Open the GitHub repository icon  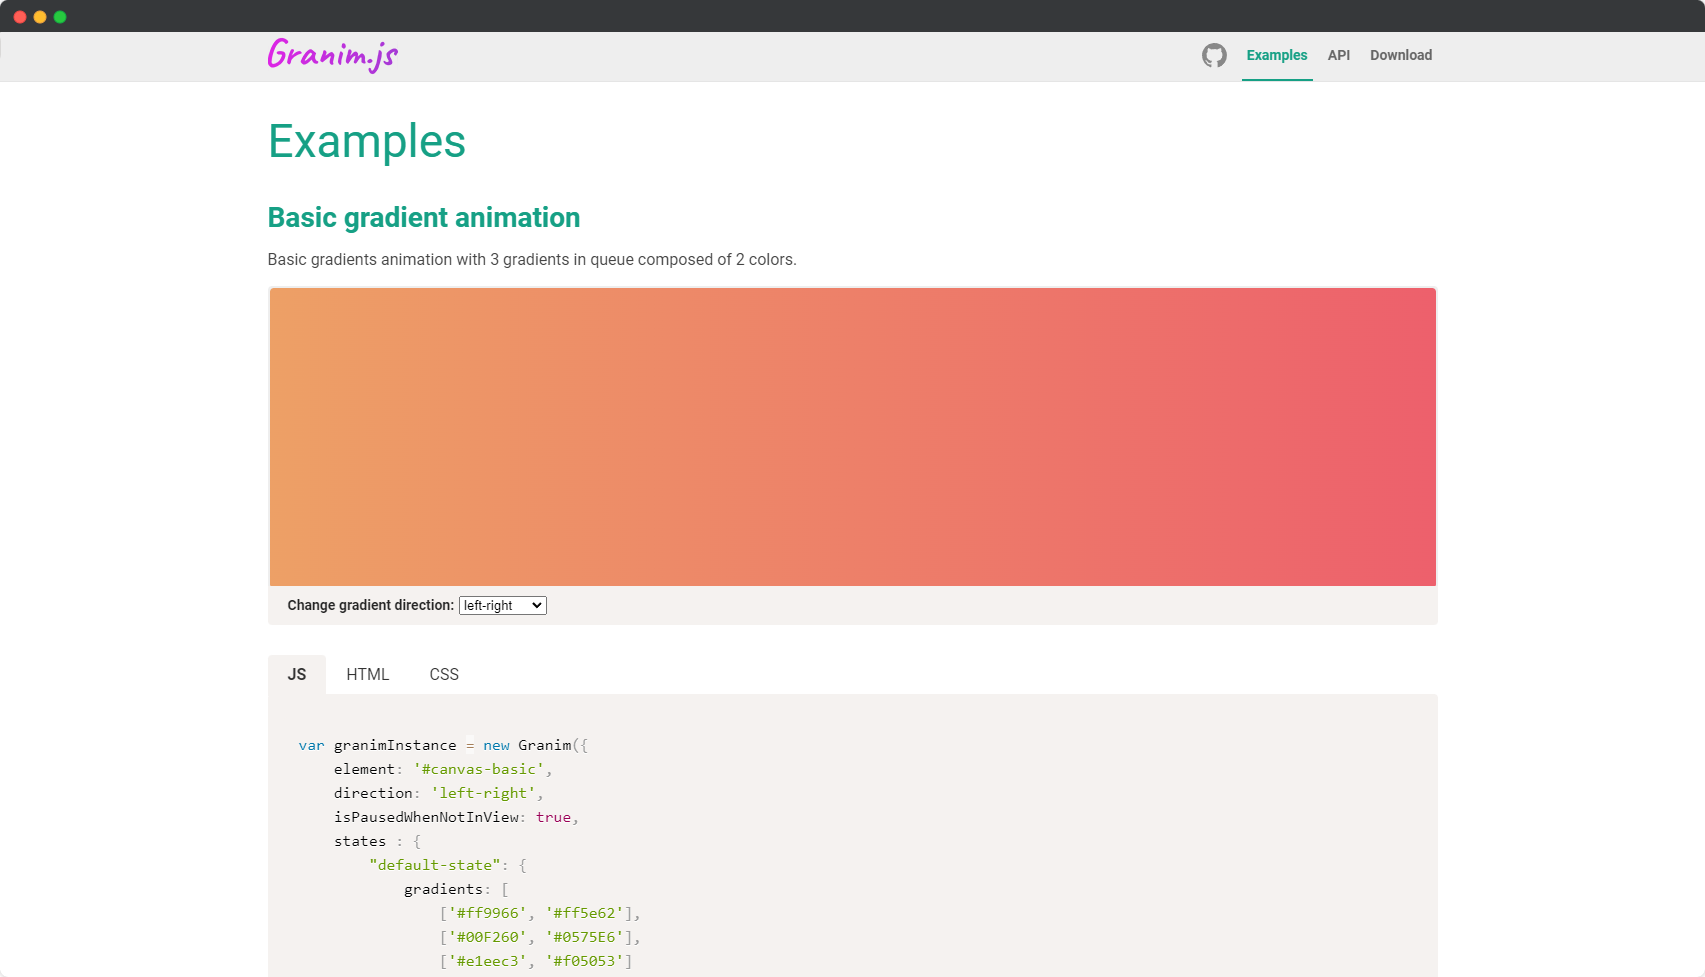click(1214, 55)
